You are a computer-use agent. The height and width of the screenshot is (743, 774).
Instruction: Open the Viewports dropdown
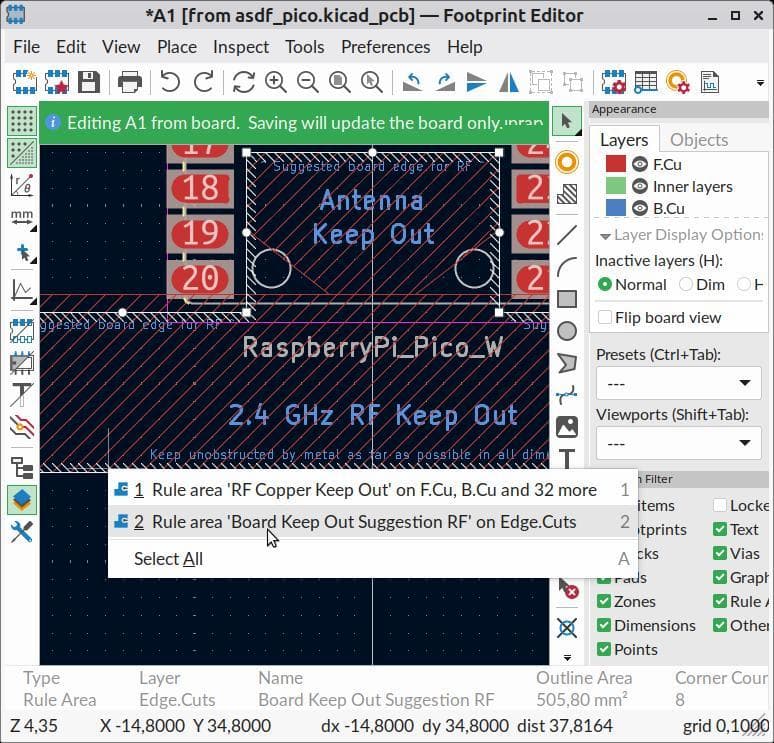coord(678,443)
